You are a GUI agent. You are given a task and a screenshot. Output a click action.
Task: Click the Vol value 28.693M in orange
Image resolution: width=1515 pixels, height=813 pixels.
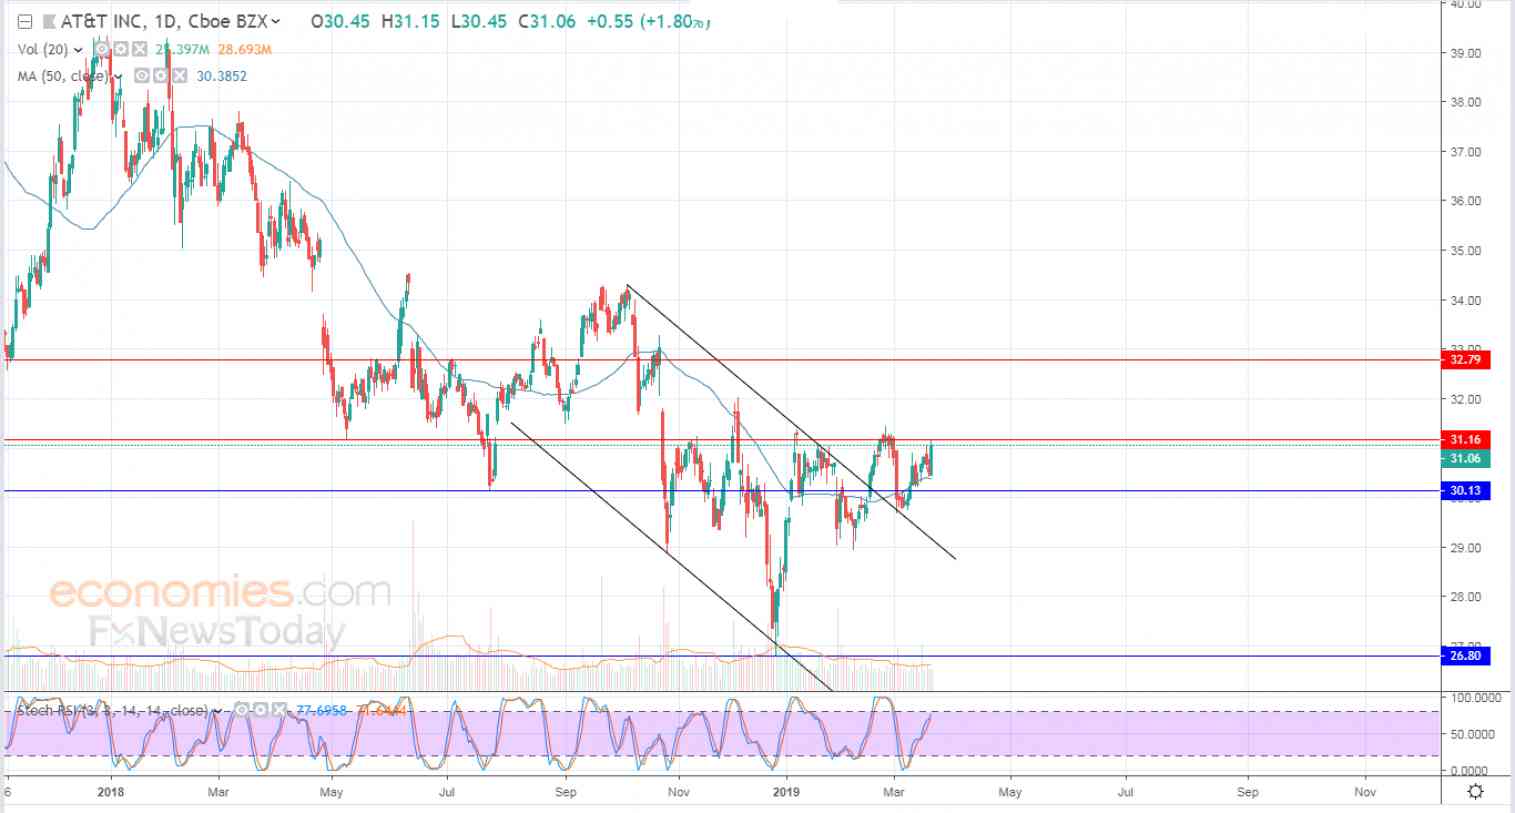(x=245, y=49)
